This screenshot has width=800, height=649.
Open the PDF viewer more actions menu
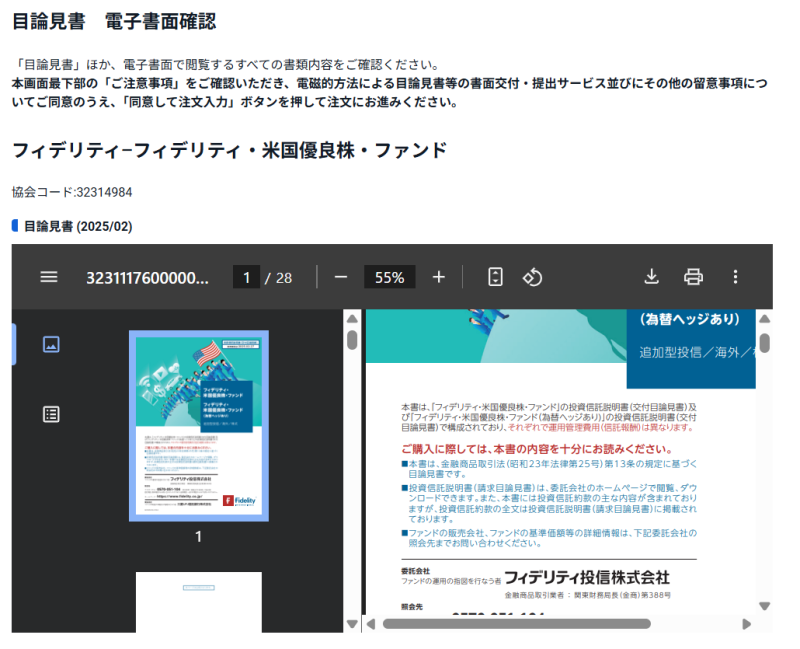point(735,277)
